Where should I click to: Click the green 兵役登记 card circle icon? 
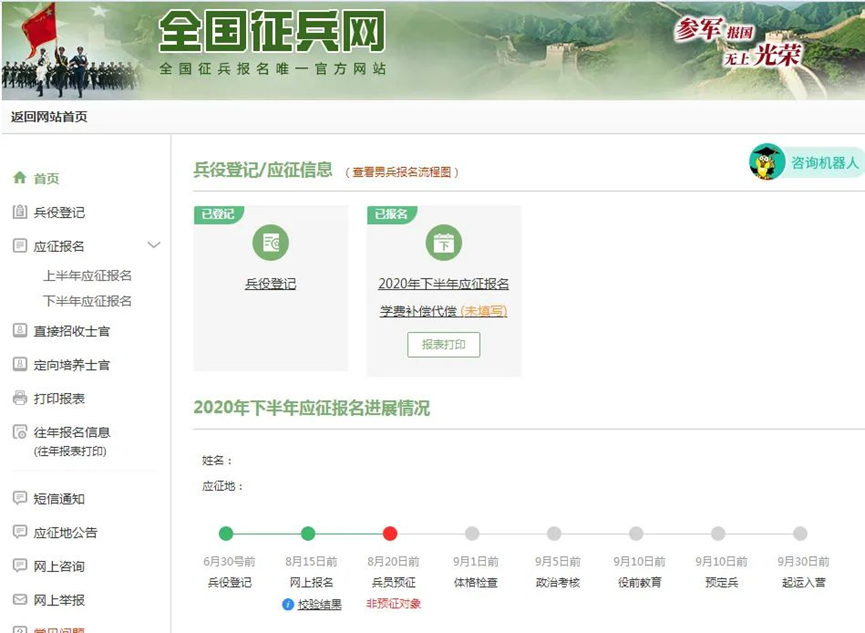(x=270, y=242)
